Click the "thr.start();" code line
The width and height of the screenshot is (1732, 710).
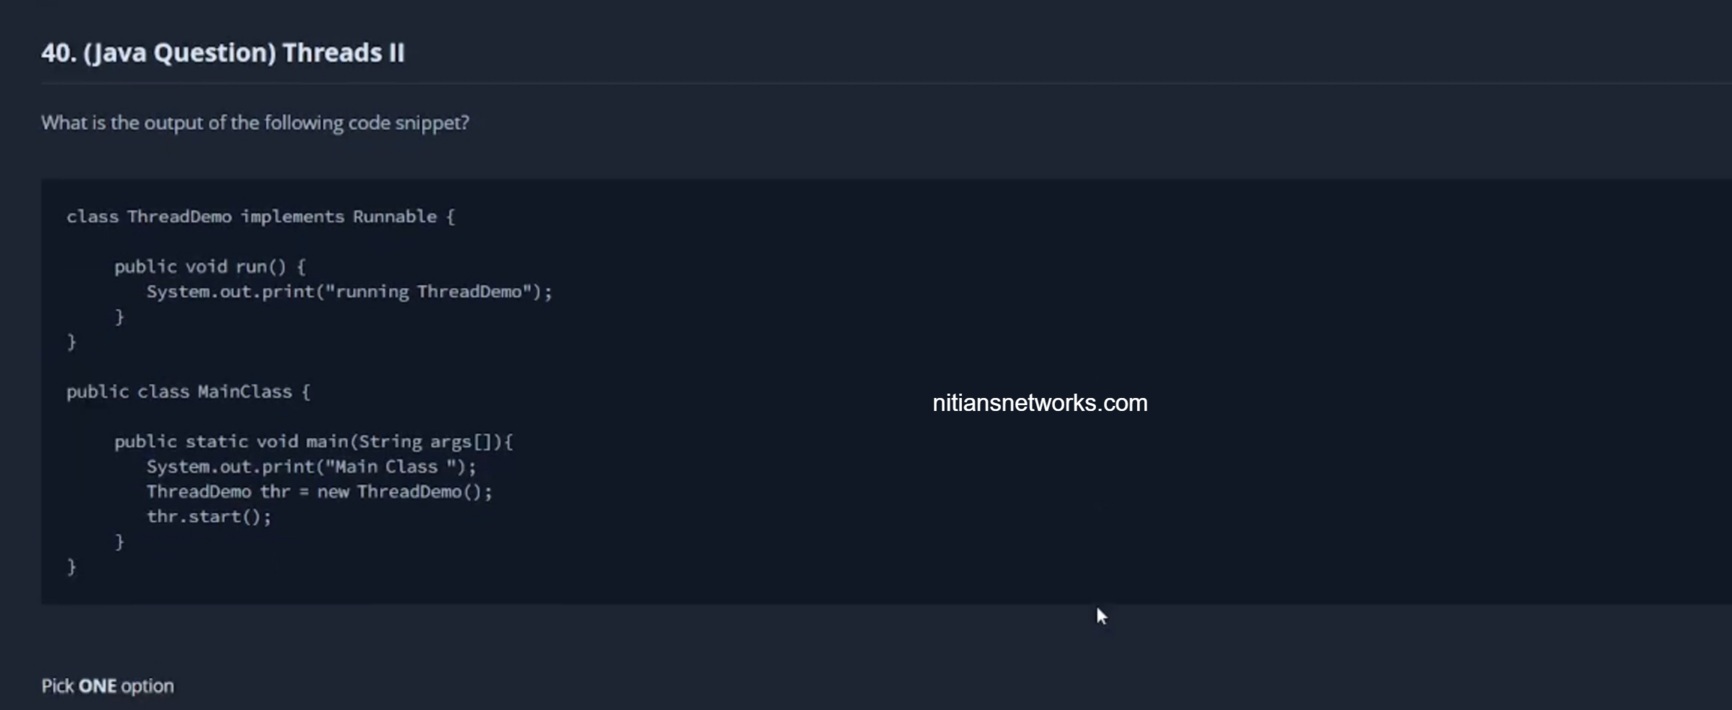pos(208,517)
